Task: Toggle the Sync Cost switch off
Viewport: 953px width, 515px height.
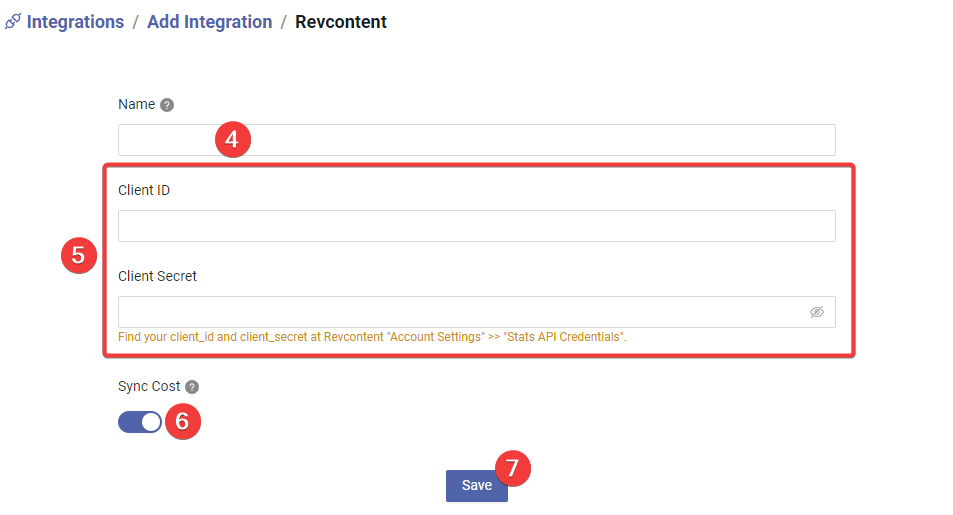Action: pos(140,422)
